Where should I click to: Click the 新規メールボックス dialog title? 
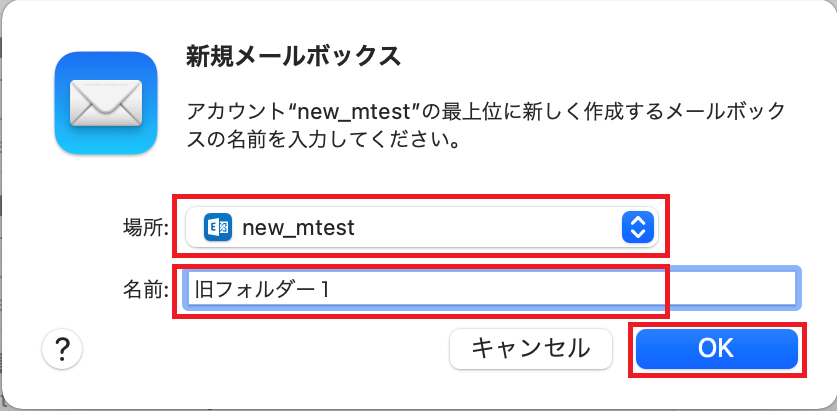tap(293, 56)
